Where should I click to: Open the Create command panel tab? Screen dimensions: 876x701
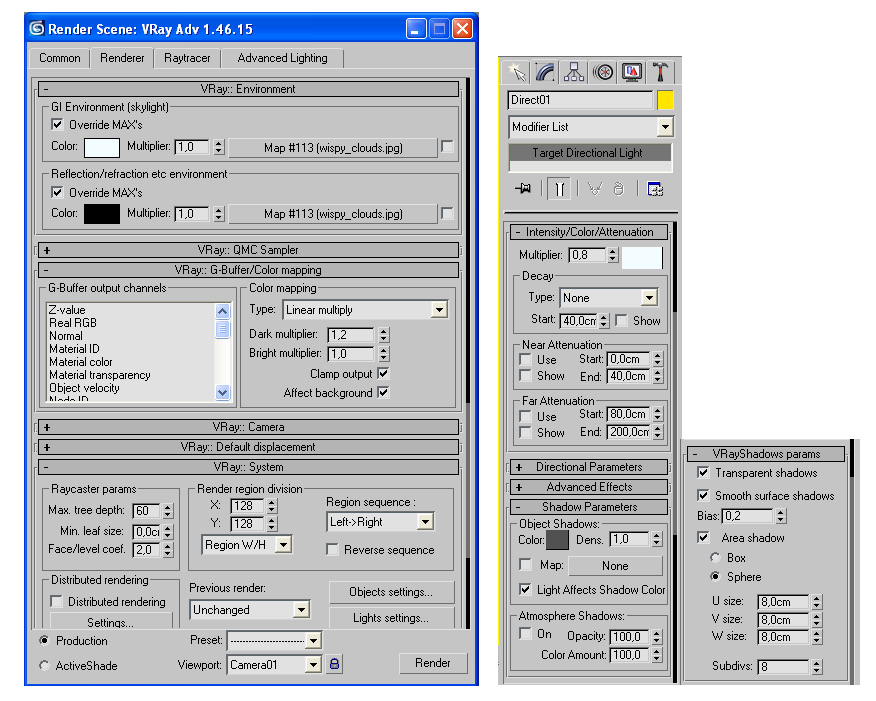coord(516,72)
